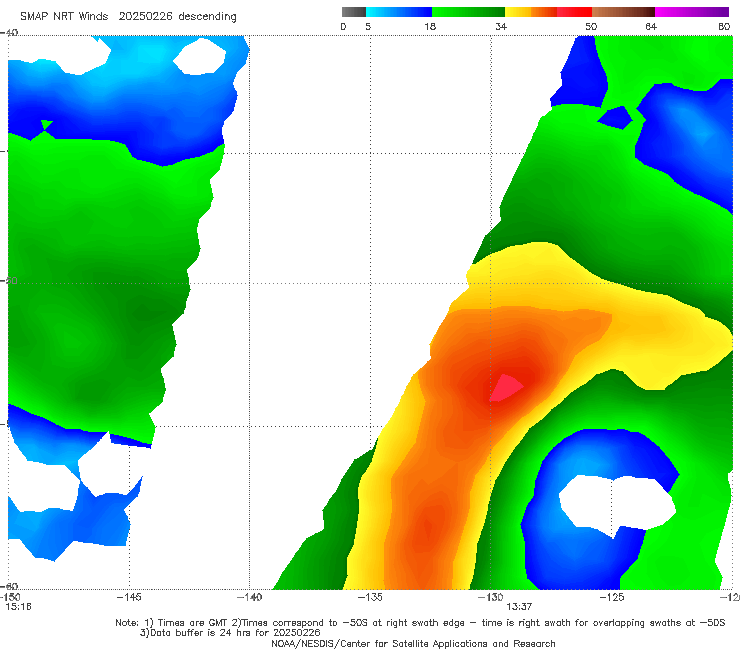Click the white hole inside the blue ring
The height and width of the screenshot is (650, 740).
[617, 505]
